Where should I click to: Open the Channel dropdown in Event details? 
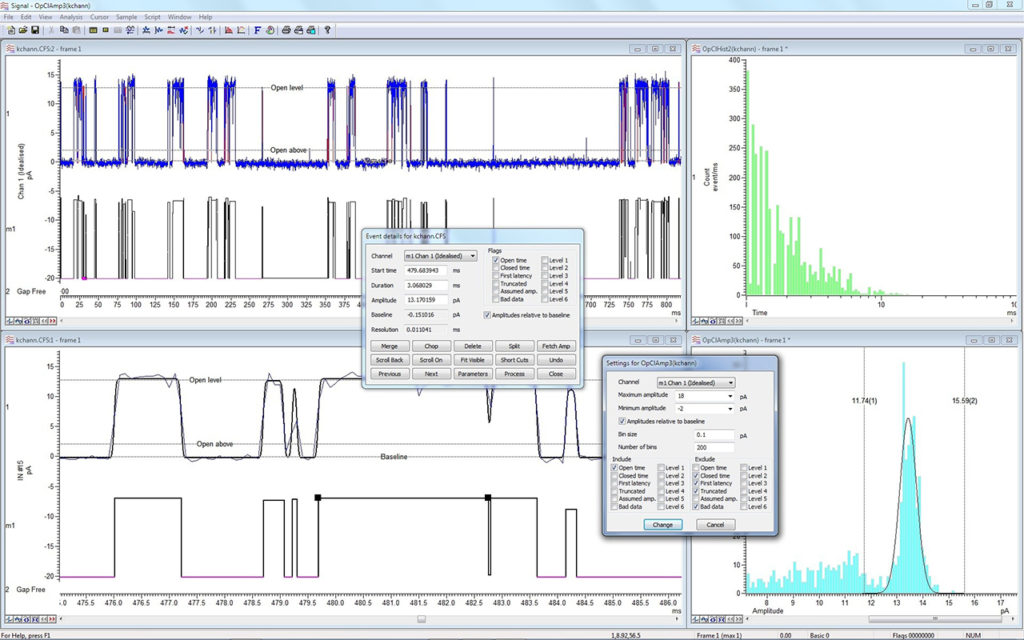(473, 256)
